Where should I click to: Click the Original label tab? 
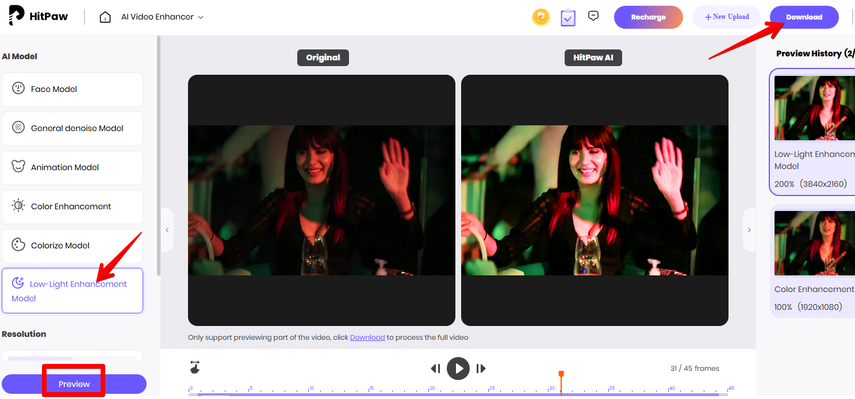[x=323, y=58]
